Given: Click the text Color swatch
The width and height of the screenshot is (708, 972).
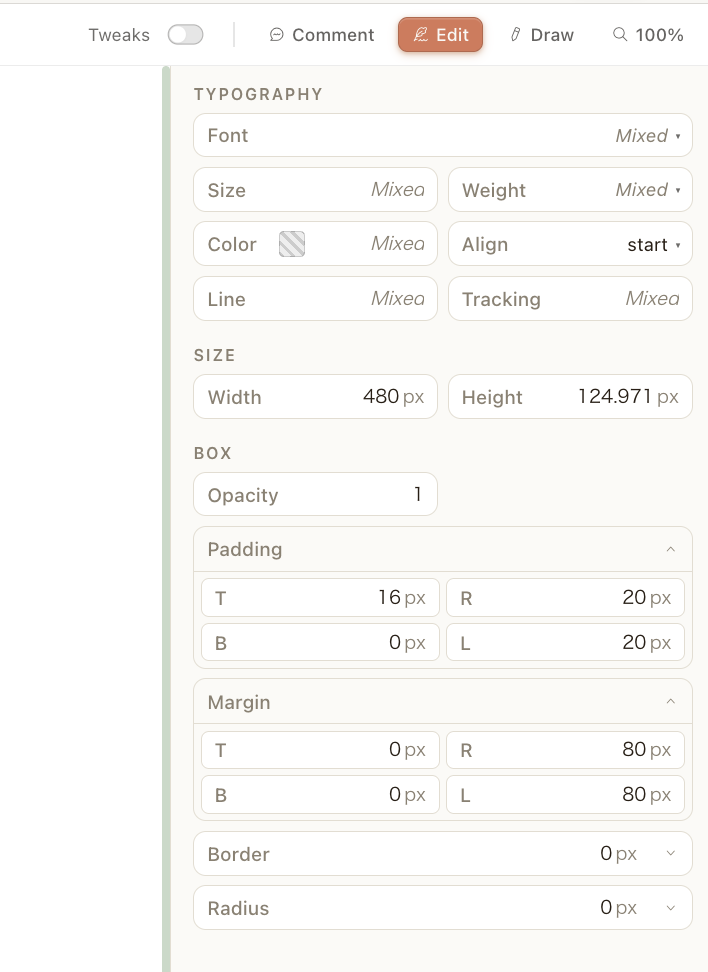Looking at the screenshot, I should pos(292,245).
